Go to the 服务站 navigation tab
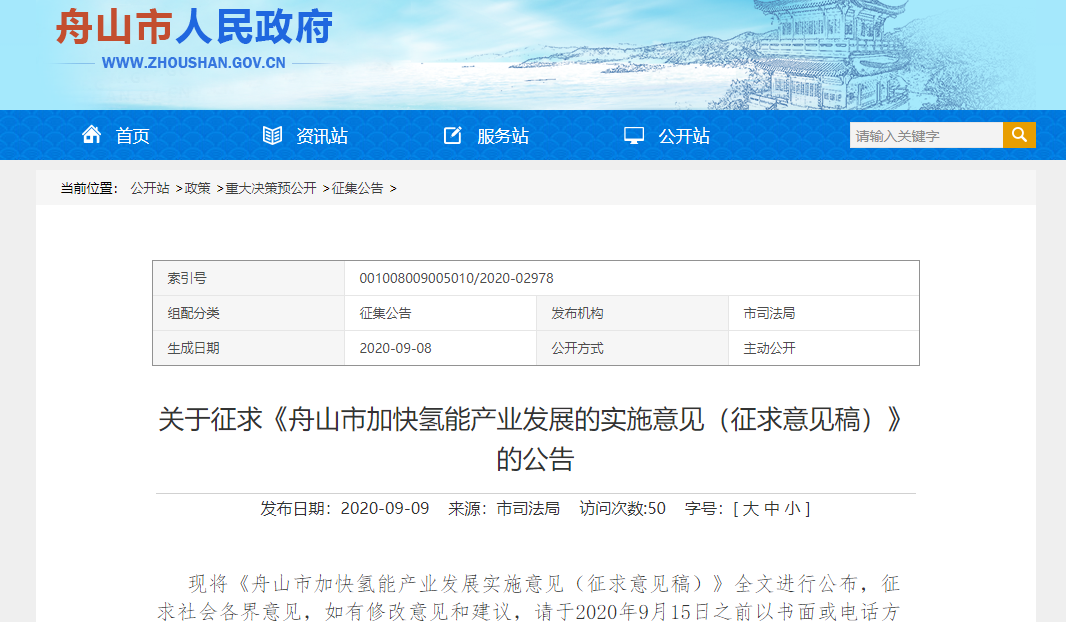Screen dimensions: 1066x622 [x=503, y=136]
